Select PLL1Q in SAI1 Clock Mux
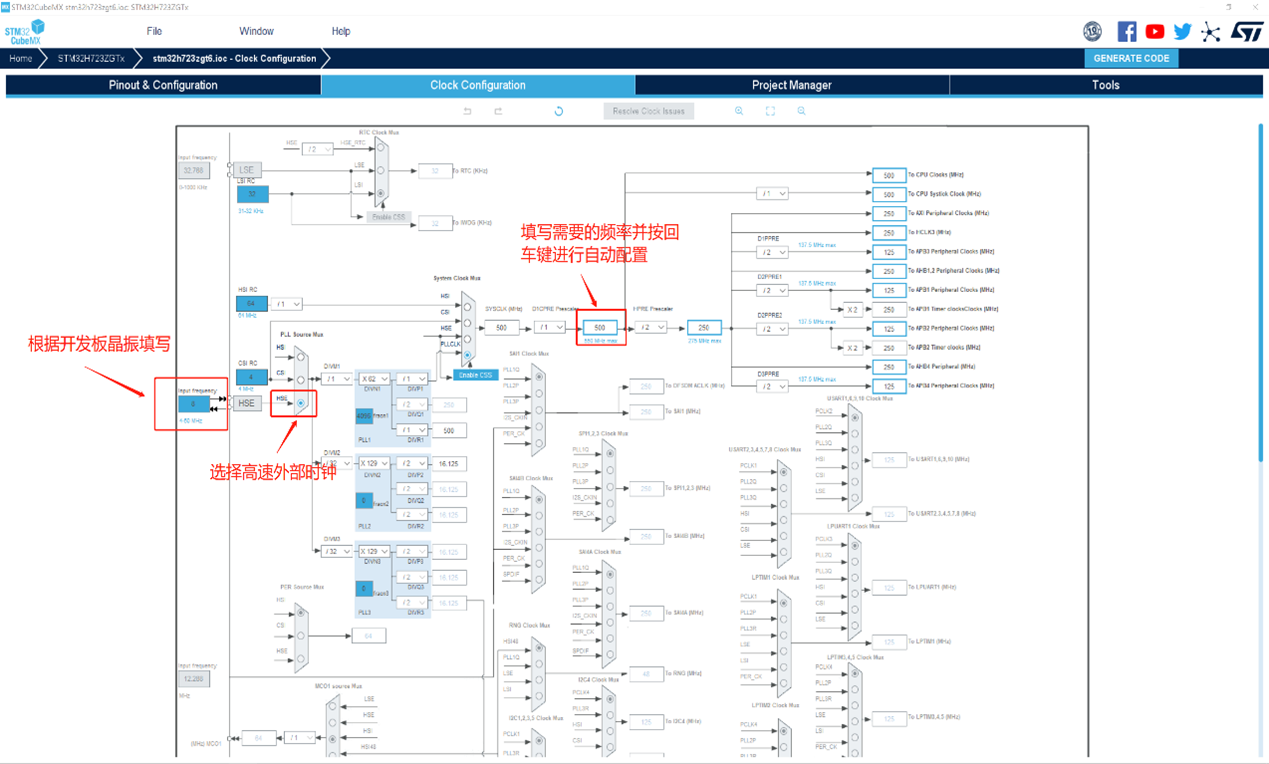 [x=539, y=376]
